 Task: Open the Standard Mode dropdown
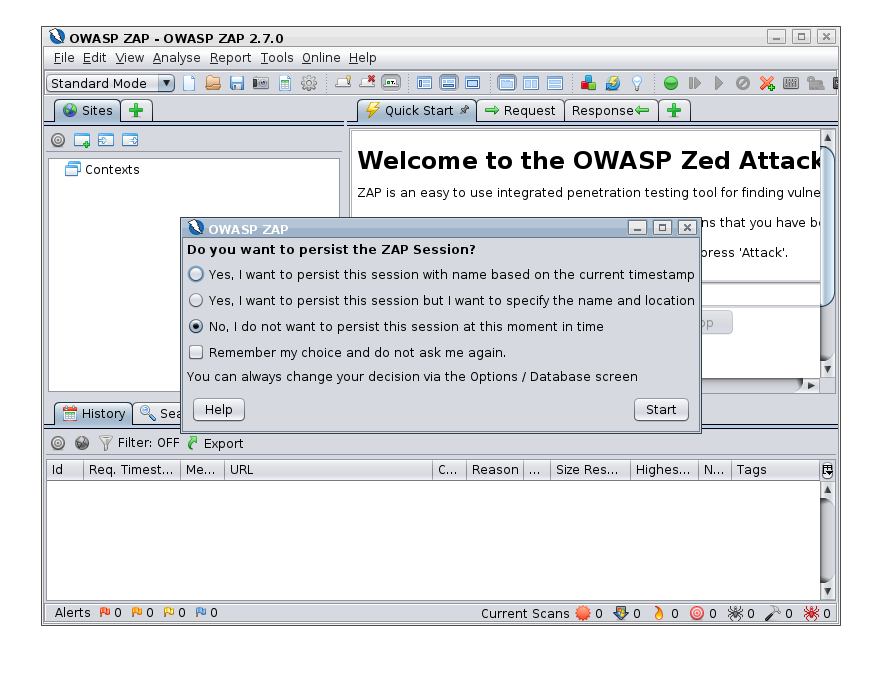coord(110,83)
